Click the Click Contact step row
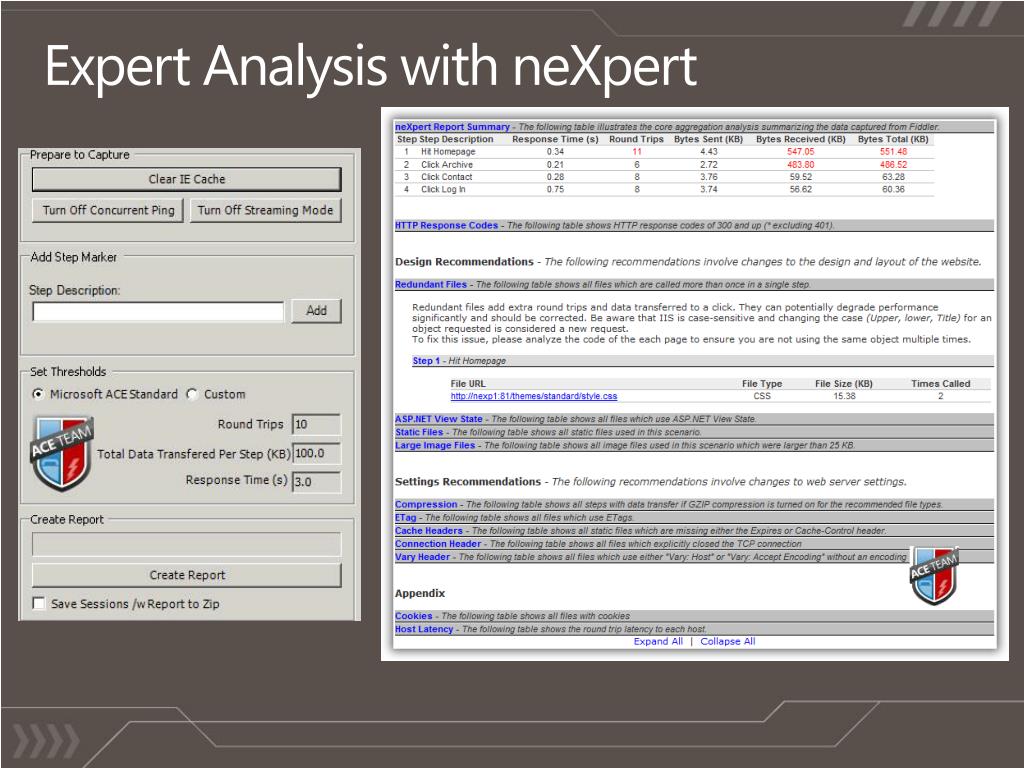Viewport: 1024px width, 768px height. pos(665,177)
